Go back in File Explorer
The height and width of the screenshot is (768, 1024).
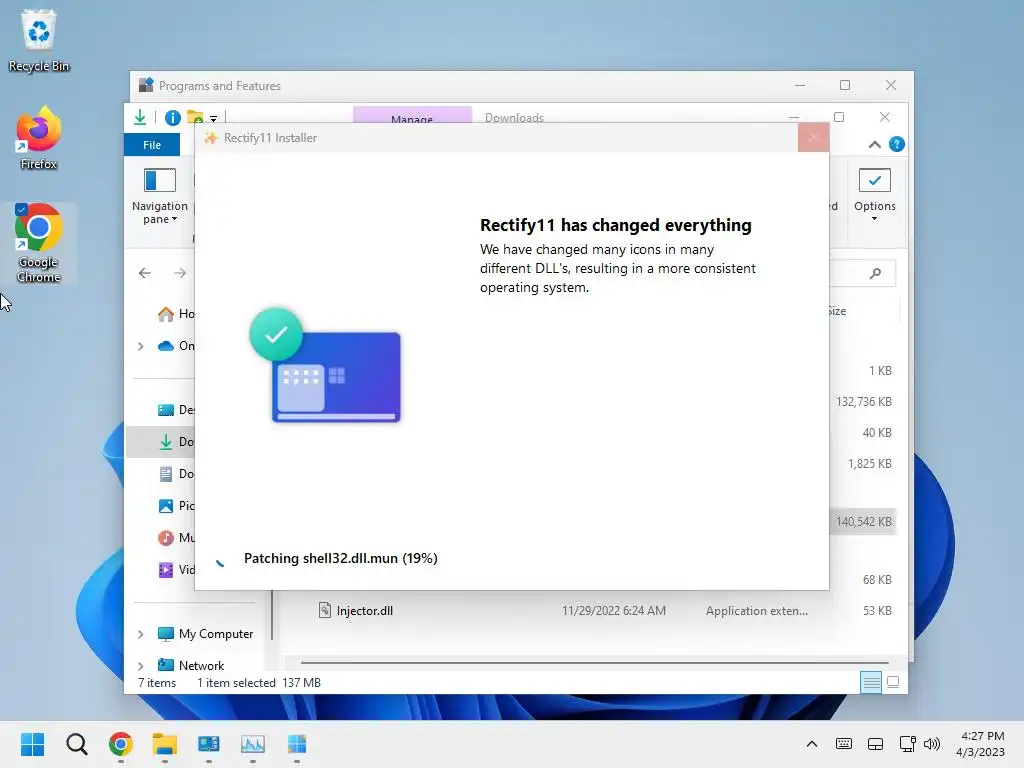coord(145,273)
